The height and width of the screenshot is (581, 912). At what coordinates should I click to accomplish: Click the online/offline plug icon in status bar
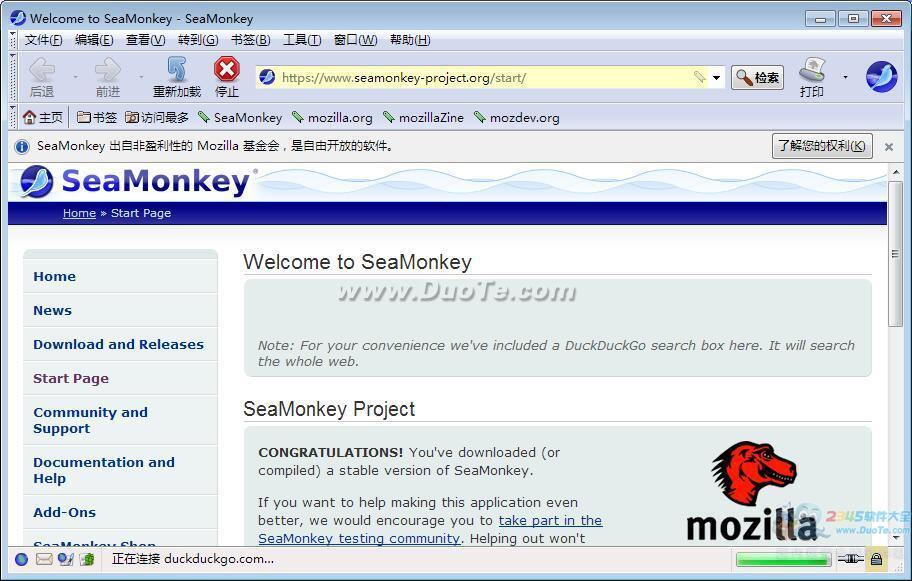pyautogui.click(x=850, y=559)
